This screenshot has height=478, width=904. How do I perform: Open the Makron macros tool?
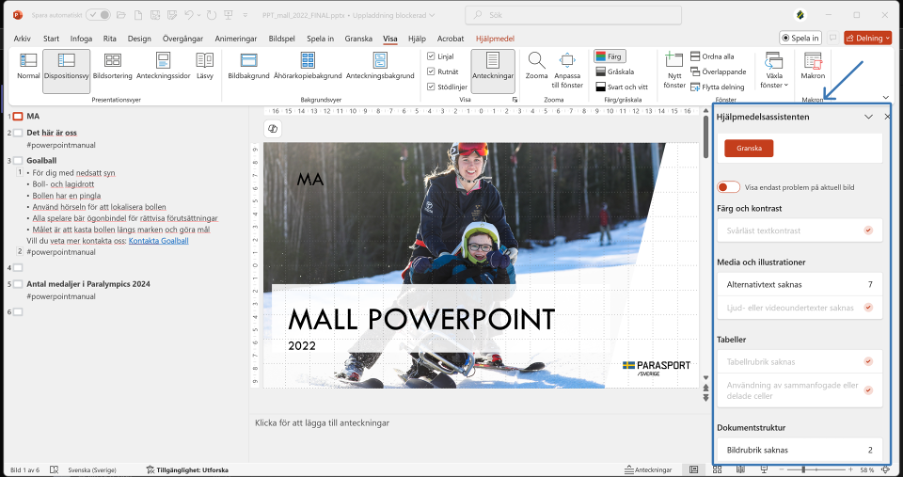tap(812, 66)
